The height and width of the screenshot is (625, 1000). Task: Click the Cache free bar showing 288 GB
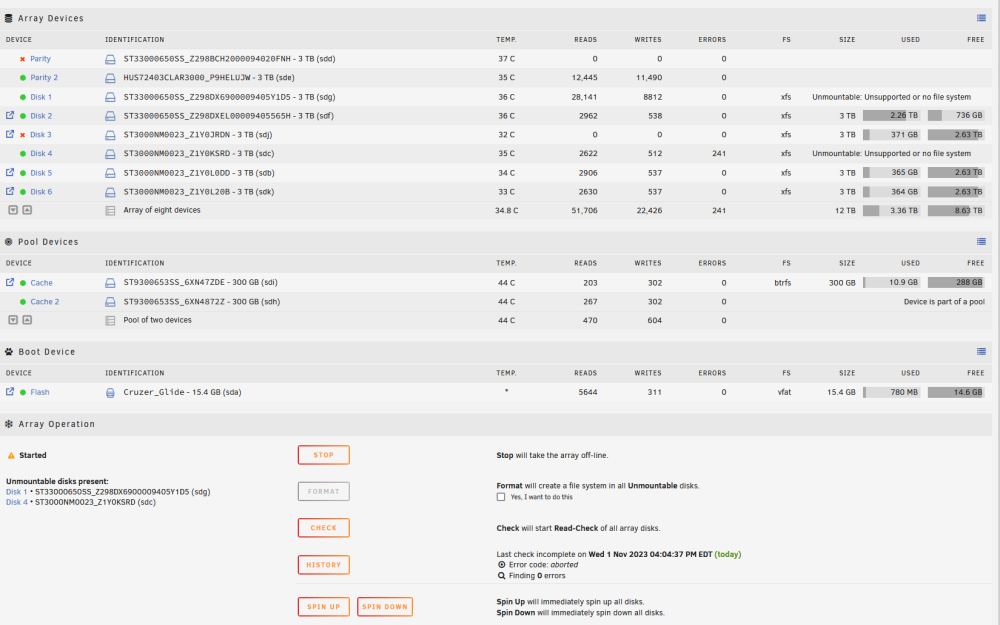[x=955, y=282]
